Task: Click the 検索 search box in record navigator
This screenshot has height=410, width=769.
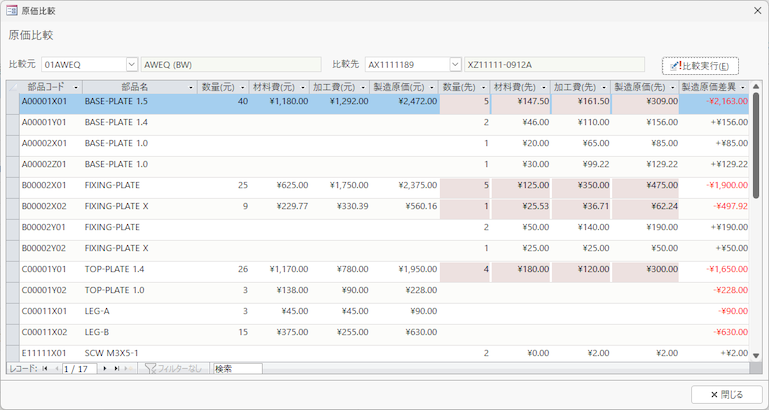Action: [237, 369]
